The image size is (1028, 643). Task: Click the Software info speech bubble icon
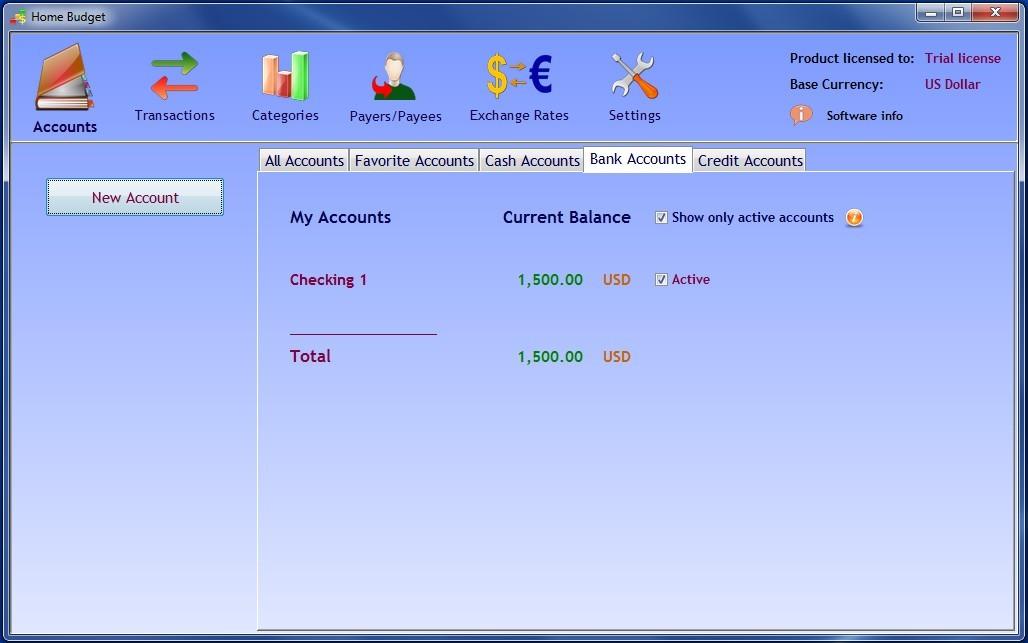(801, 115)
